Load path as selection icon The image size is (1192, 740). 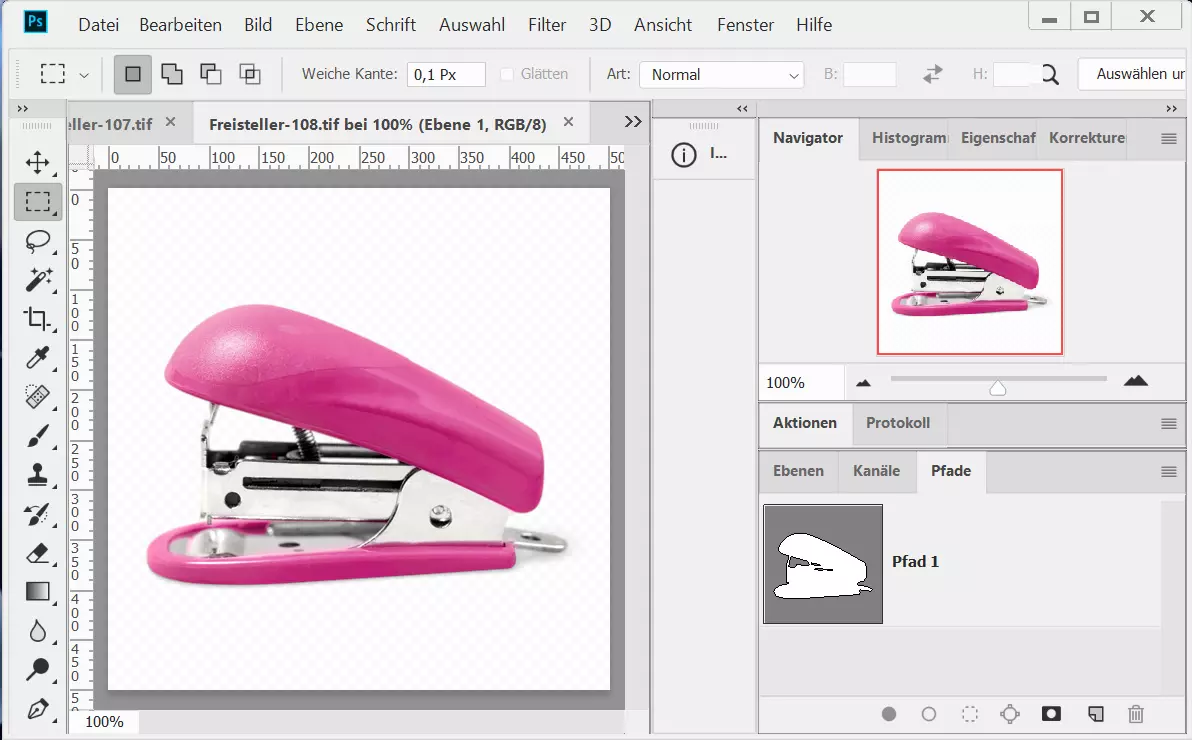tap(969, 714)
